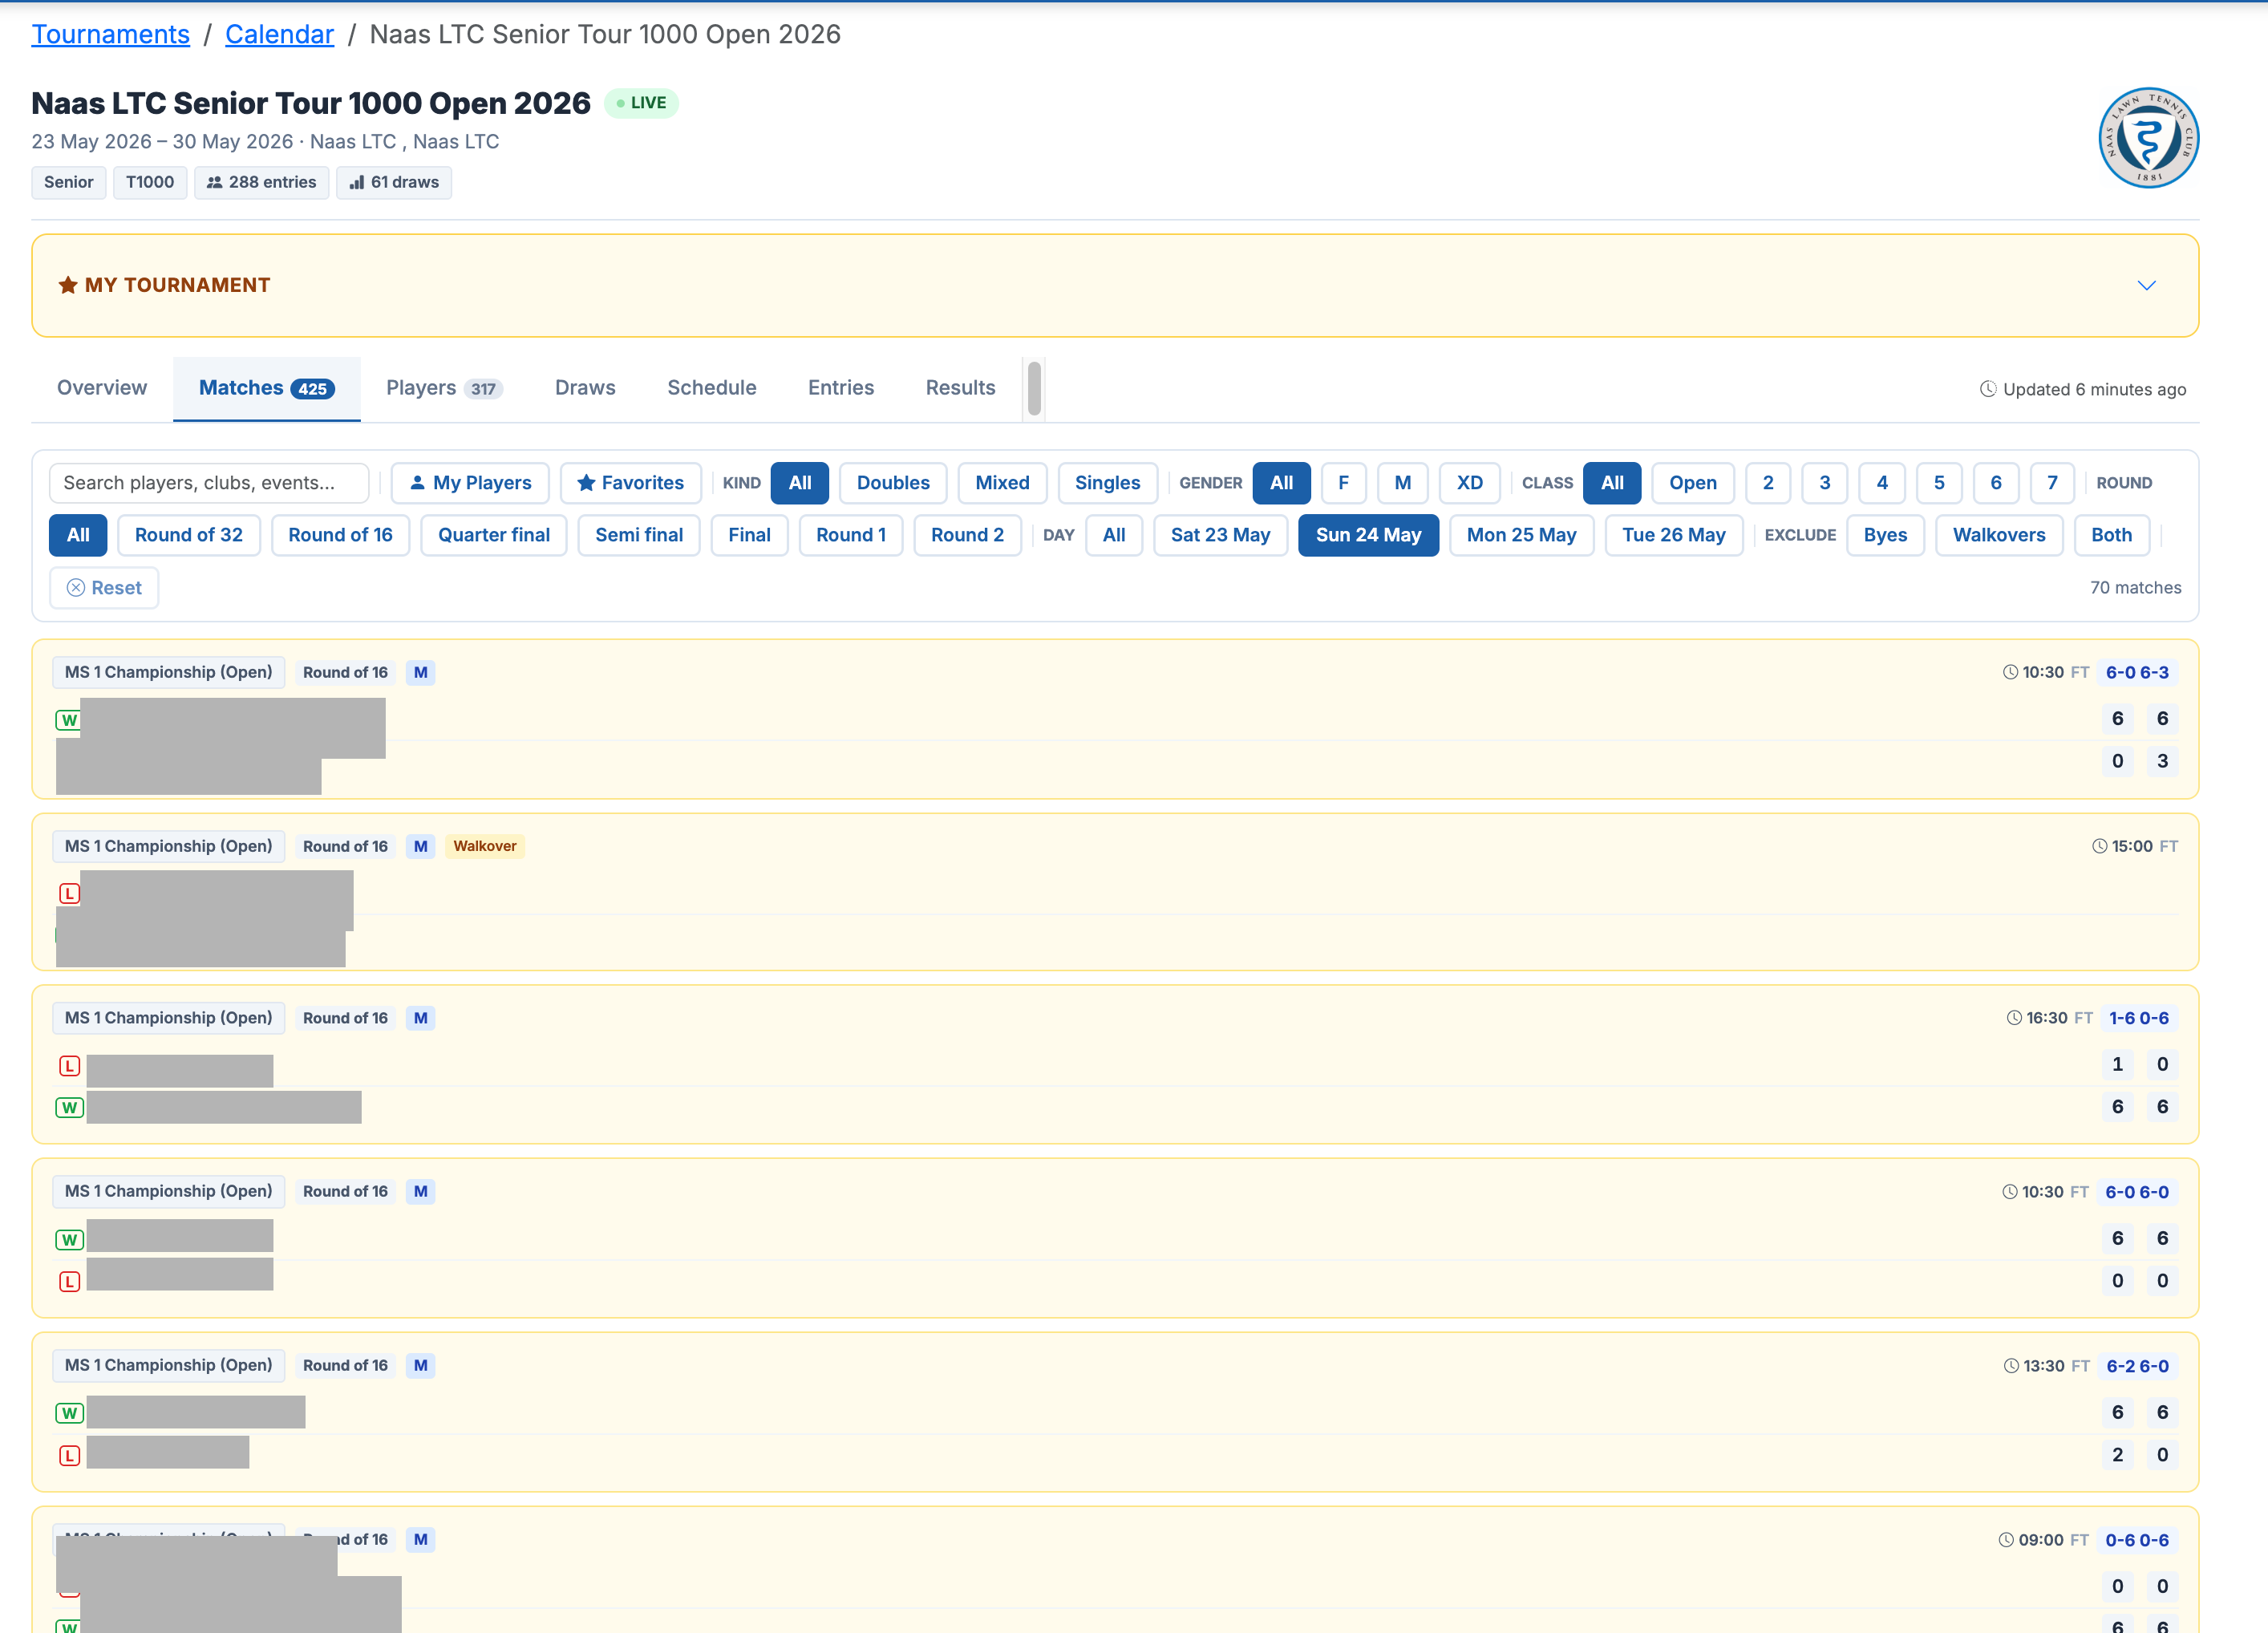
Task: Switch to the Players tab
Action: (x=444, y=388)
